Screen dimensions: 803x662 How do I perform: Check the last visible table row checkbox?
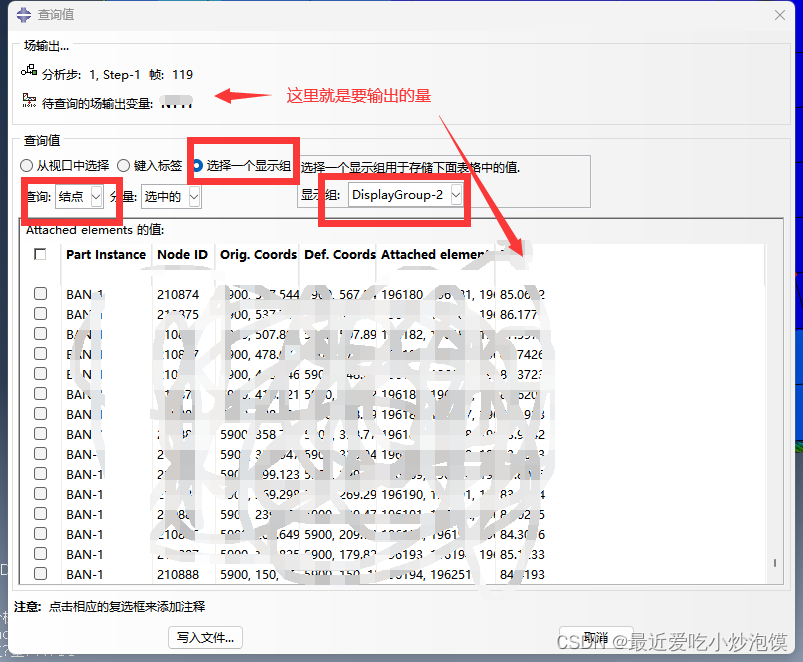38,574
